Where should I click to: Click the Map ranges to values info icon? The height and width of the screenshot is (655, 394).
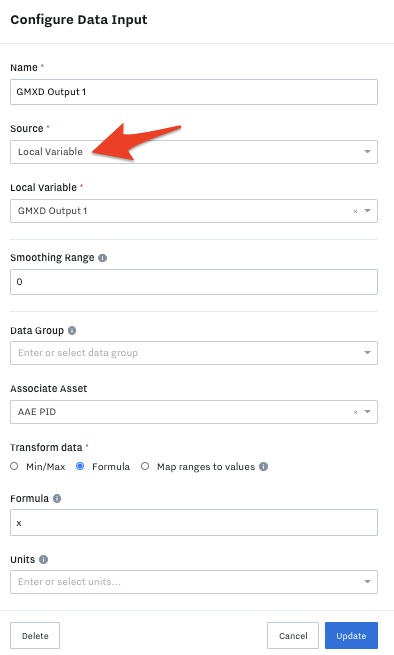coord(263,467)
